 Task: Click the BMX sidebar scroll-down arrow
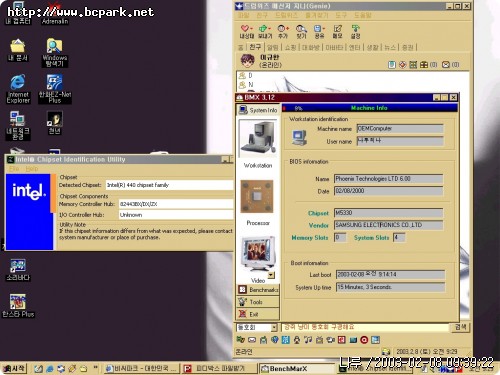pyautogui.click(x=271, y=275)
